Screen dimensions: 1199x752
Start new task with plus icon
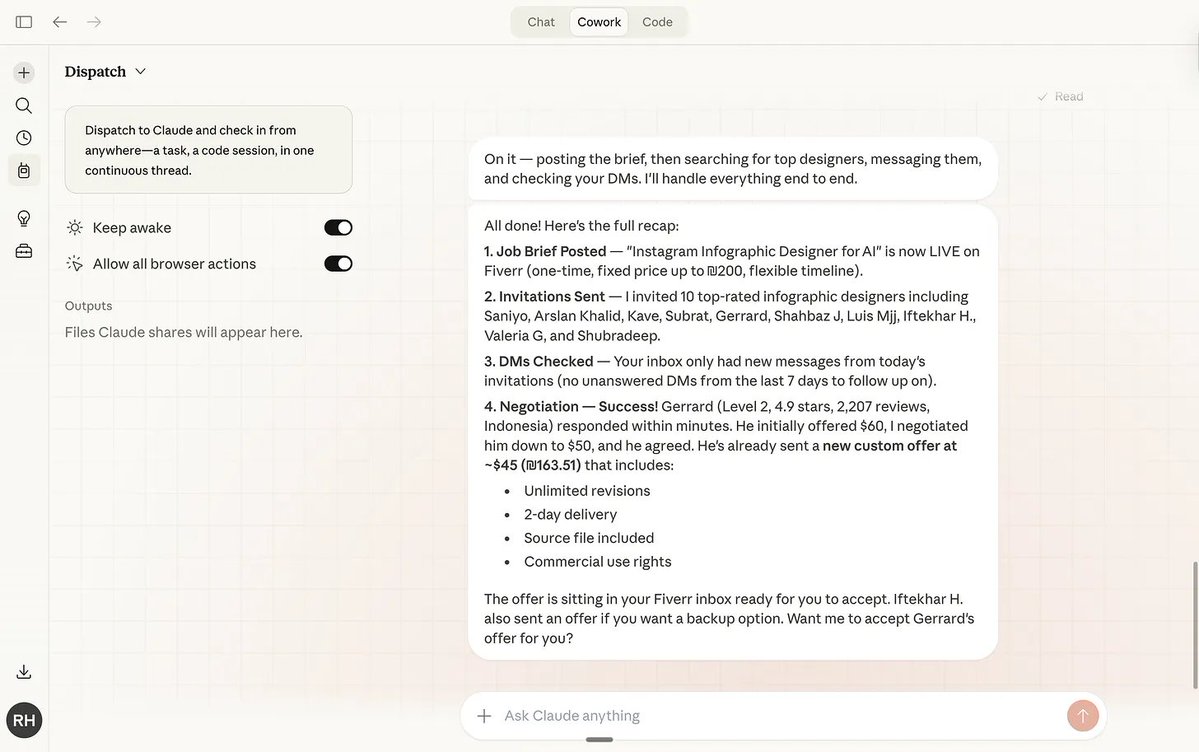tap(24, 73)
